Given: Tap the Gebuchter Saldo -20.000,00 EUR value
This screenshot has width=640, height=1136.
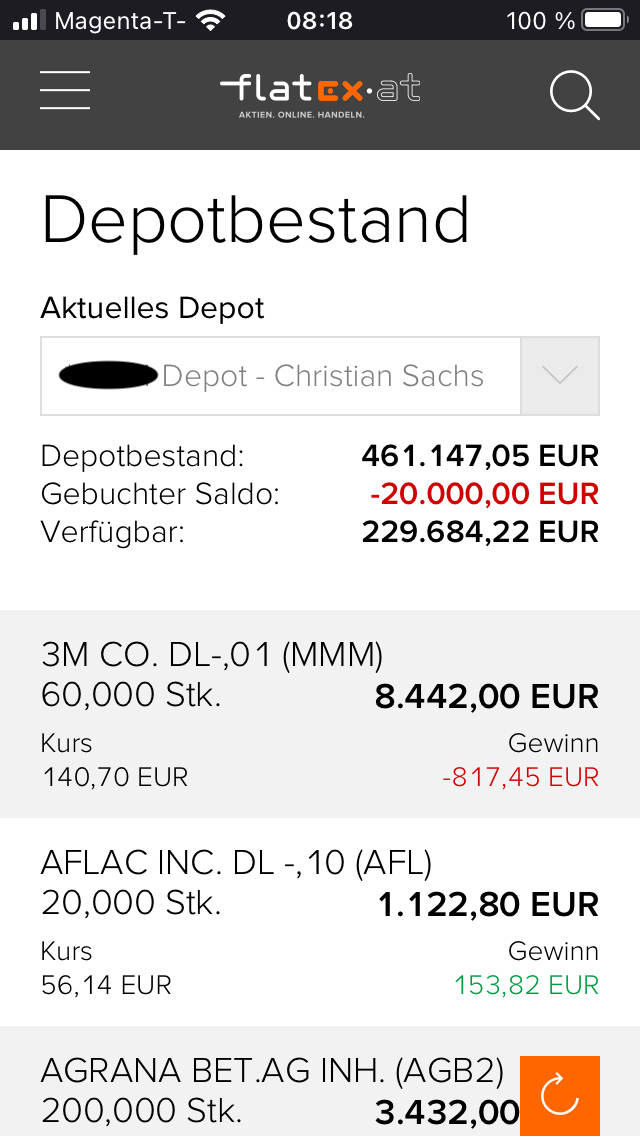Looking at the screenshot, I should (x=484, y=494).
